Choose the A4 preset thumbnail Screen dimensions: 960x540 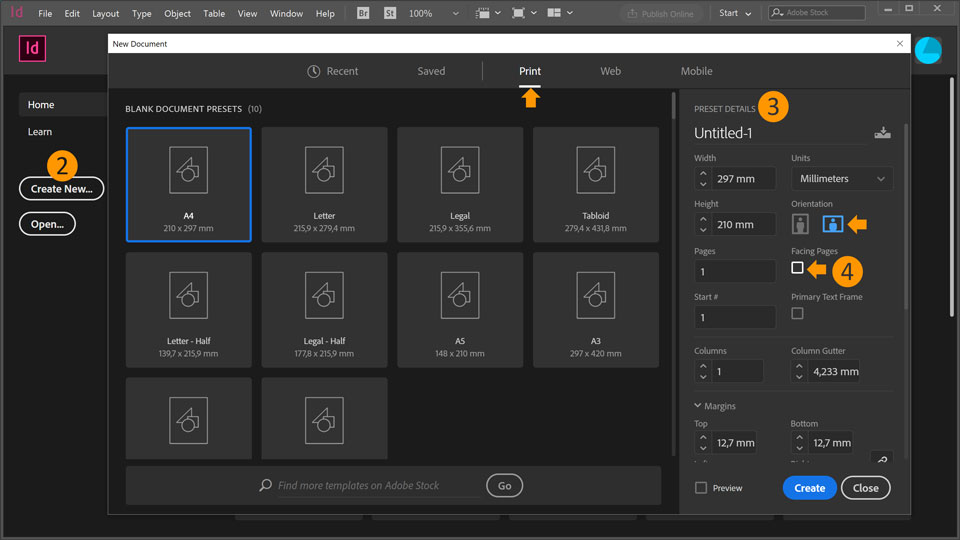(x=189, y=184)
